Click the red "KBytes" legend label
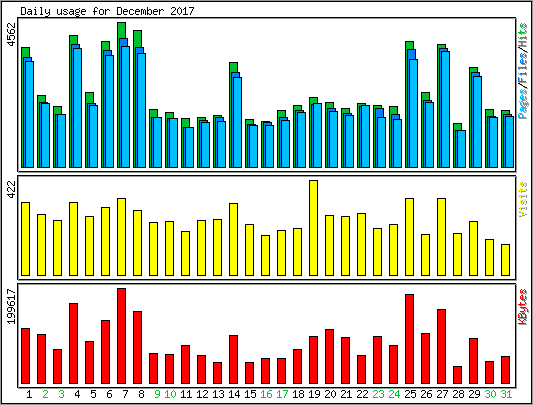The image size is (533, 405). 523,307
